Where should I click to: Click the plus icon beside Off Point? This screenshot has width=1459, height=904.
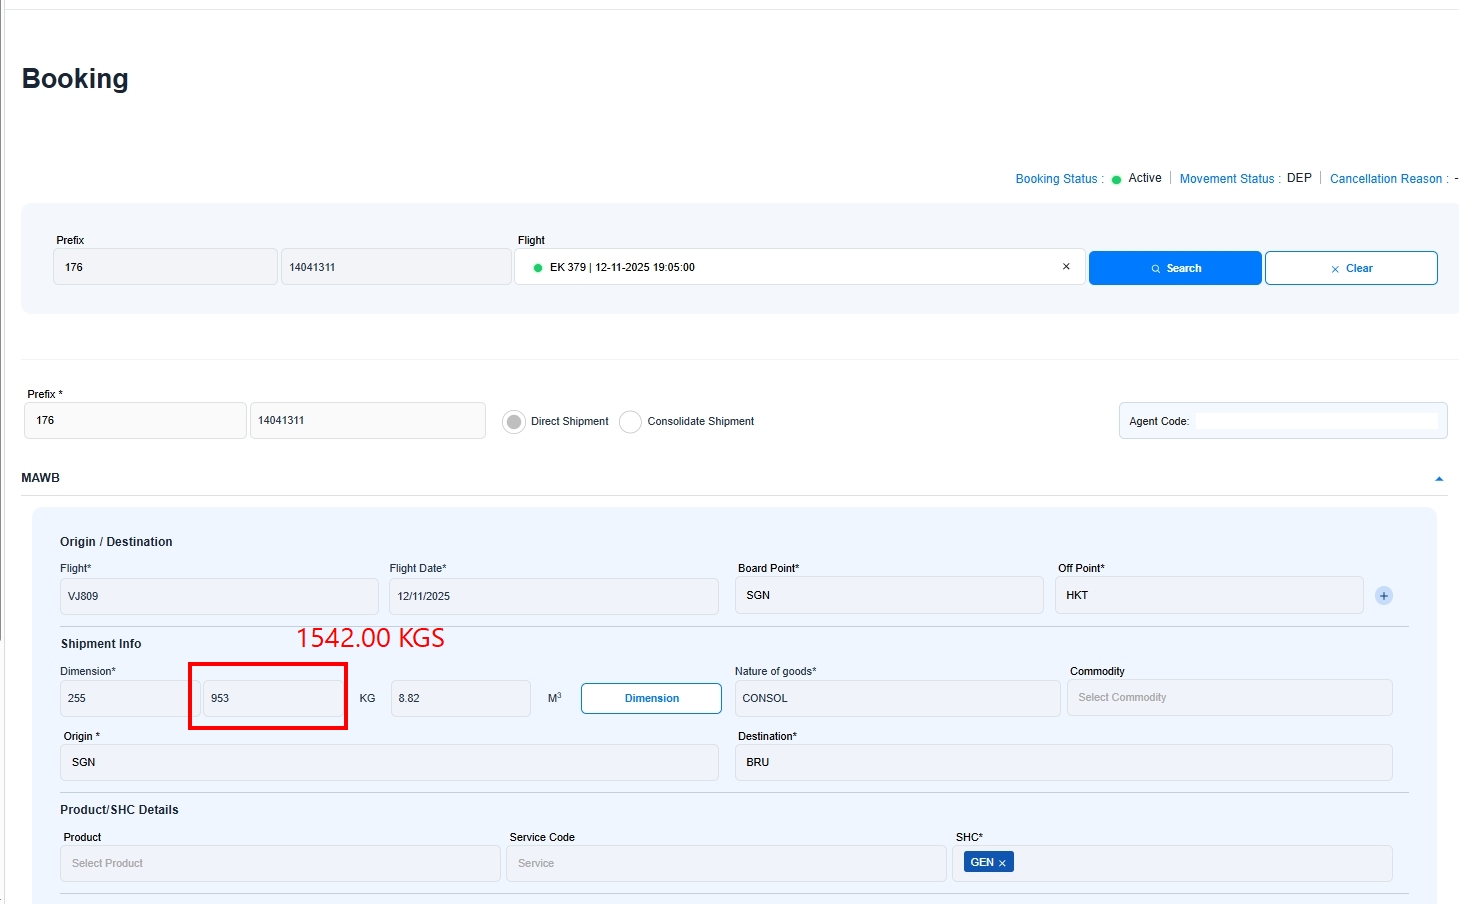coord(1384,596)
